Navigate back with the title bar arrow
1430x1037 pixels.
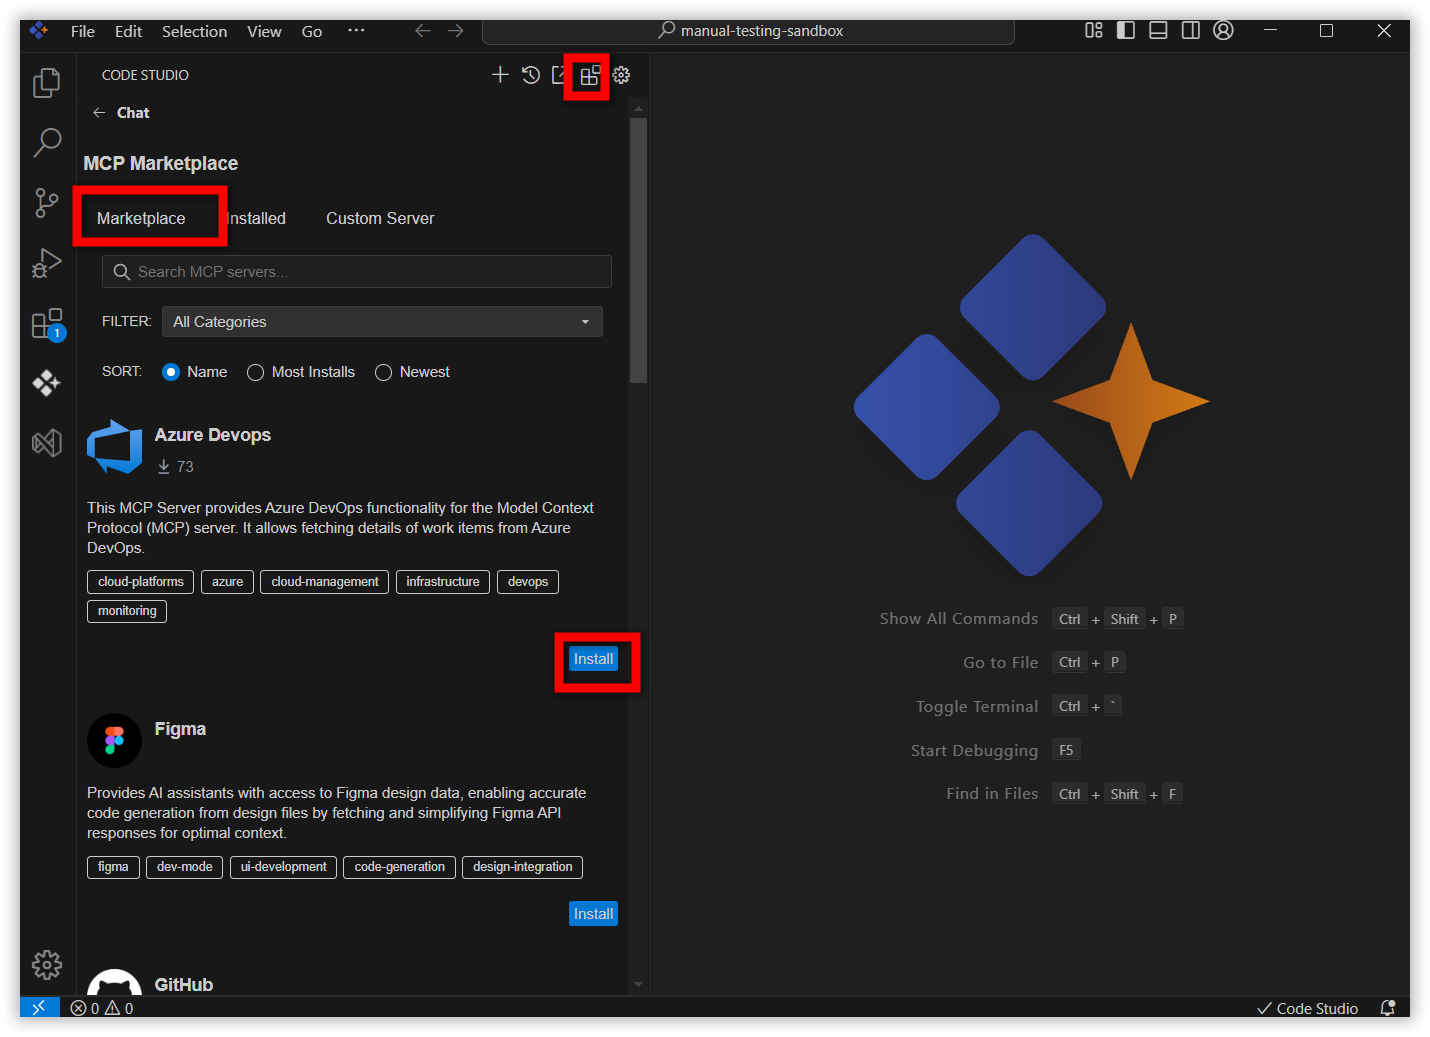423,31
